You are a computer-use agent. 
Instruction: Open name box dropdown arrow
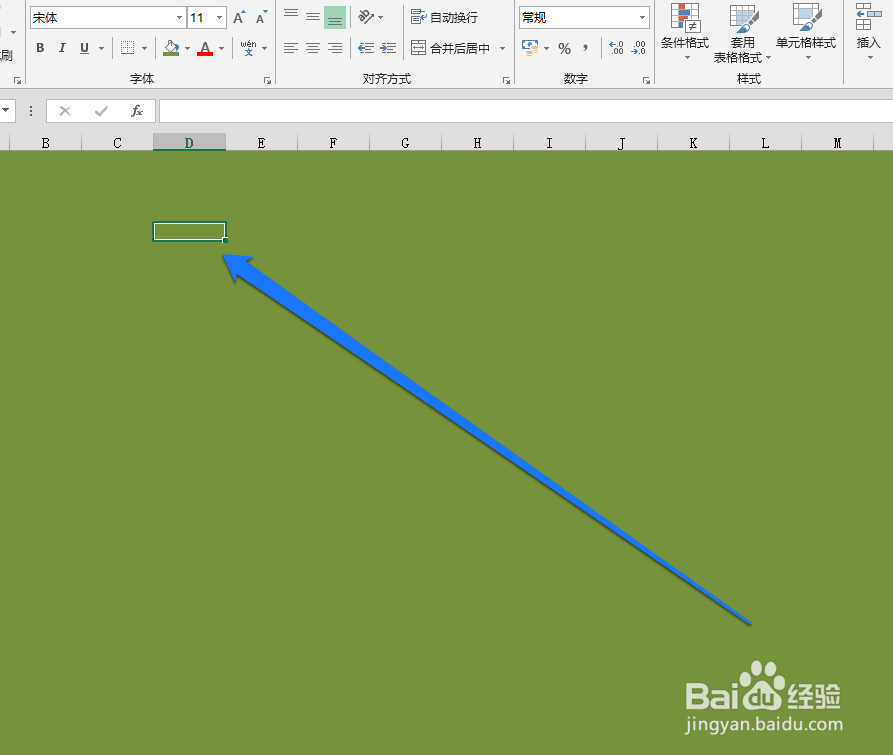(x=7, y=111)
